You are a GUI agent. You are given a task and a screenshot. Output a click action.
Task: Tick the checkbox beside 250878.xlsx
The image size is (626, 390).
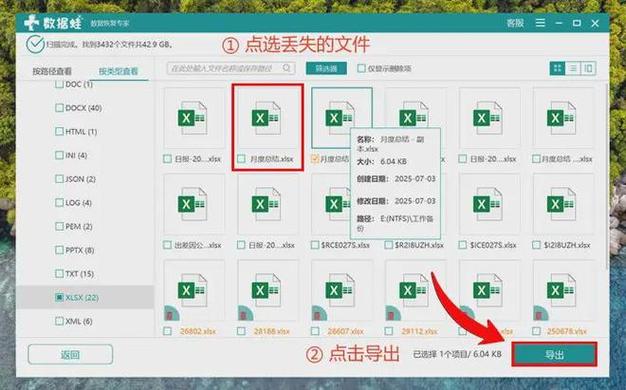click(536, 331)
